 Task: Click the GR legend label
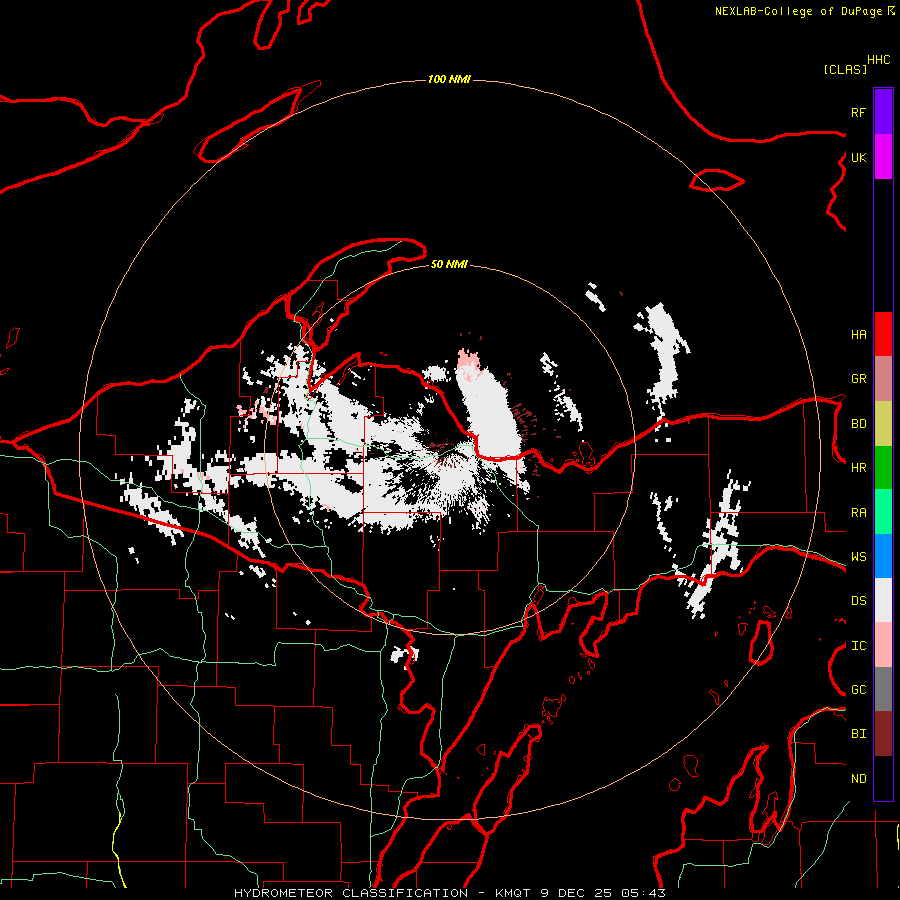(x=858, y=379)
